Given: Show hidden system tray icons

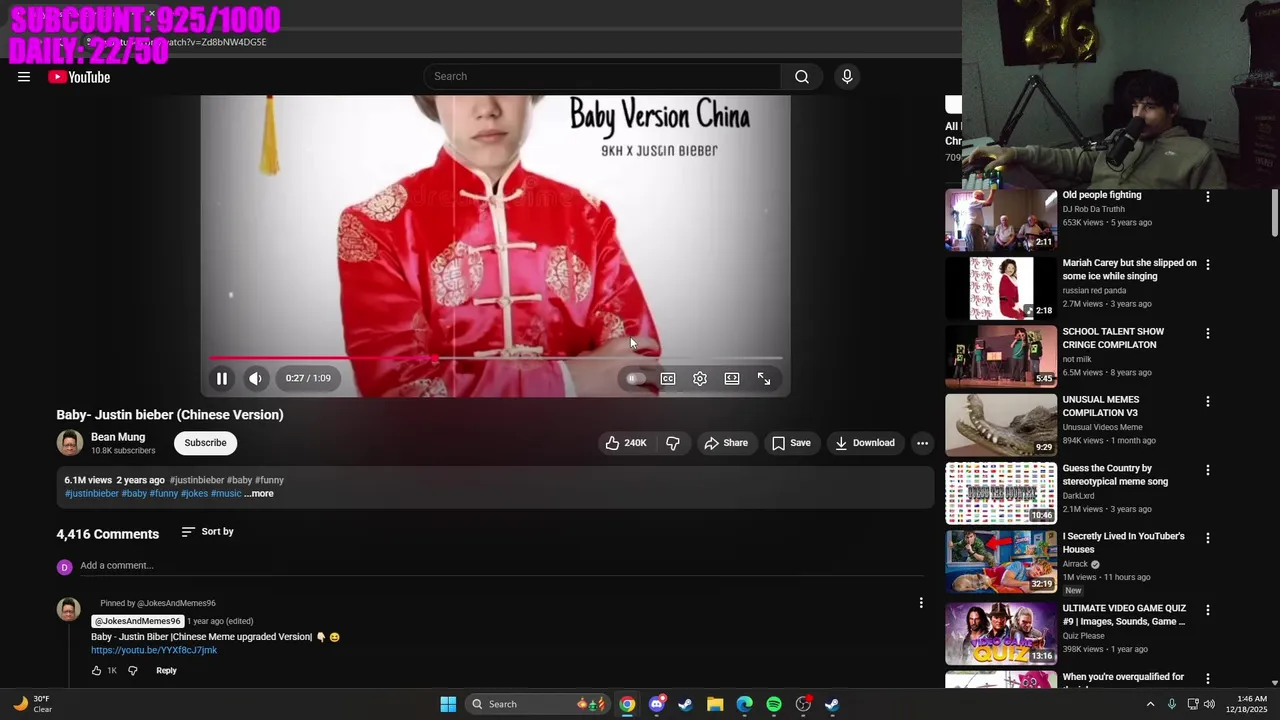Looking at the screenshot, I should pos(1150,704).
